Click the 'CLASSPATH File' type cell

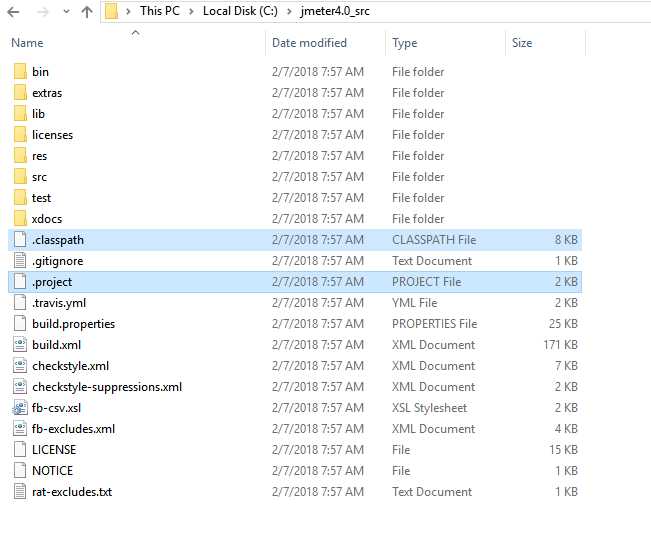pos(434,240)
